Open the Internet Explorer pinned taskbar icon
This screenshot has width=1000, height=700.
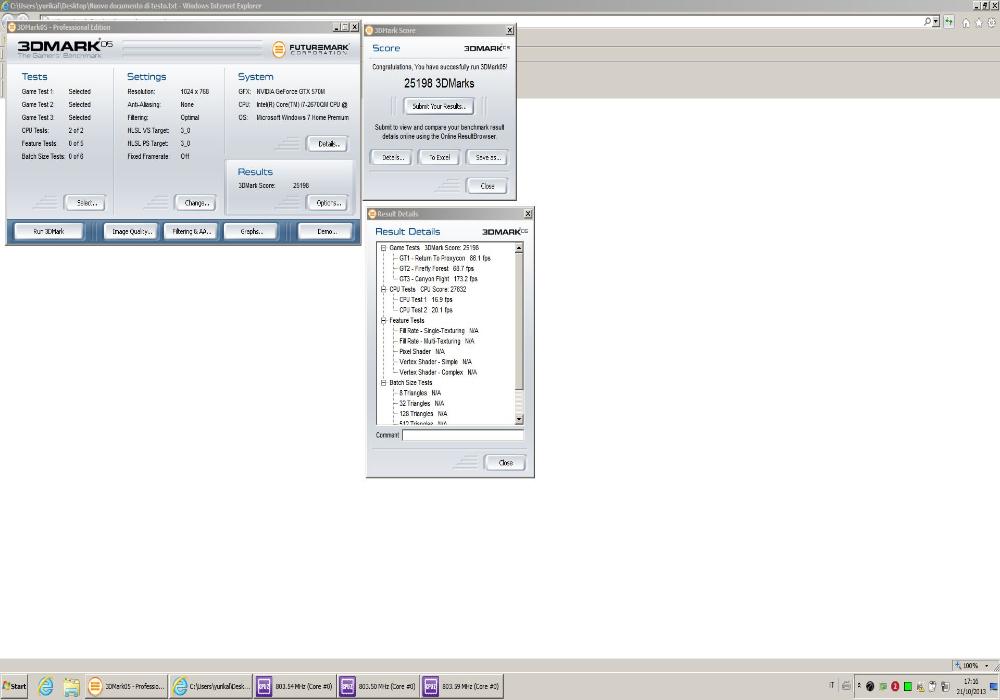(45, 686)
